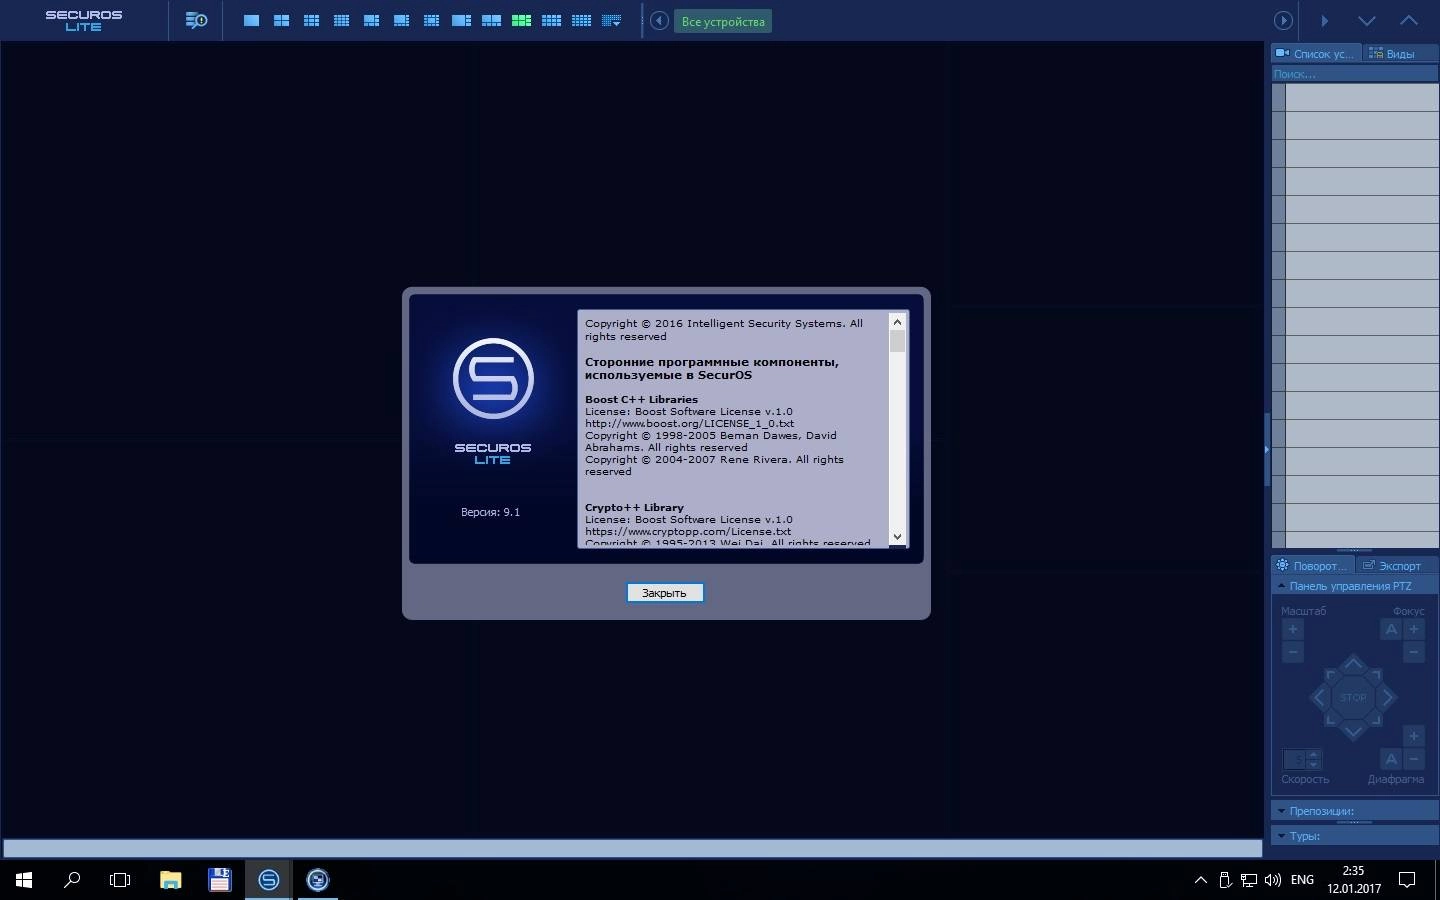Viewport: 1440px width, 900px height.
Task: Open File Explorer from the taskbar
Action: pyautogui.click(x=170, y=880)
